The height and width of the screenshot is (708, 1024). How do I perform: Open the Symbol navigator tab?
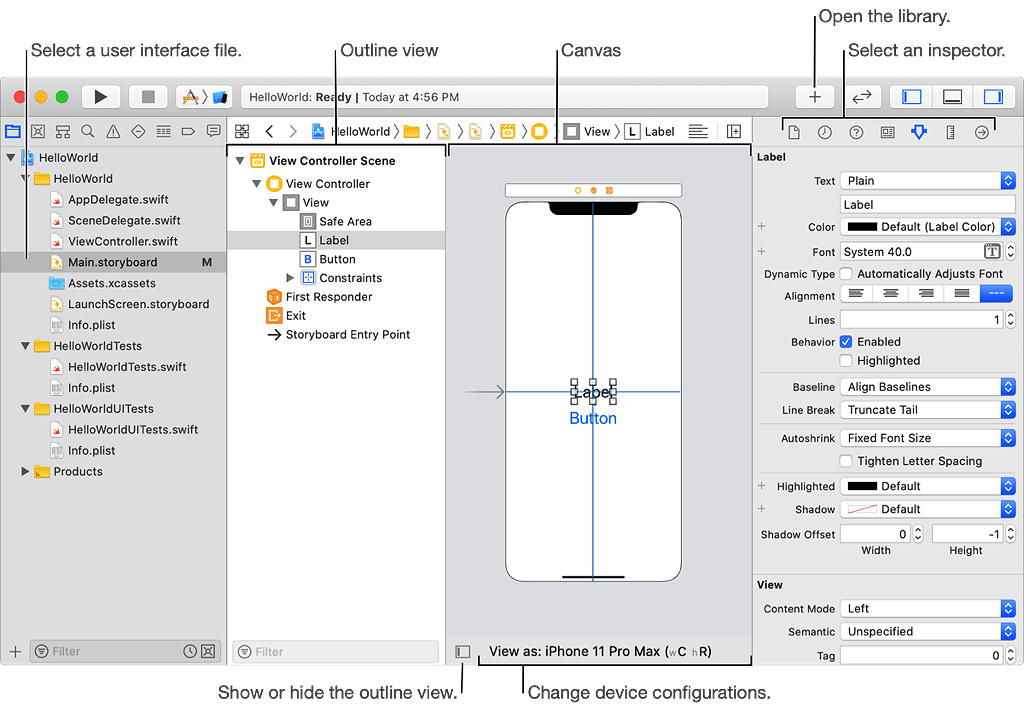(63, 131)
